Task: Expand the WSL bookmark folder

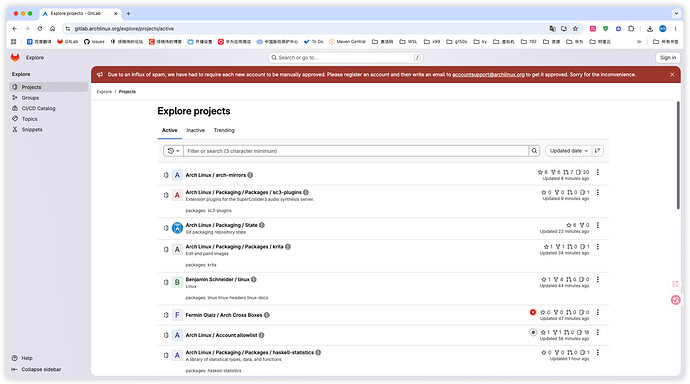Action: coord(408,41)
